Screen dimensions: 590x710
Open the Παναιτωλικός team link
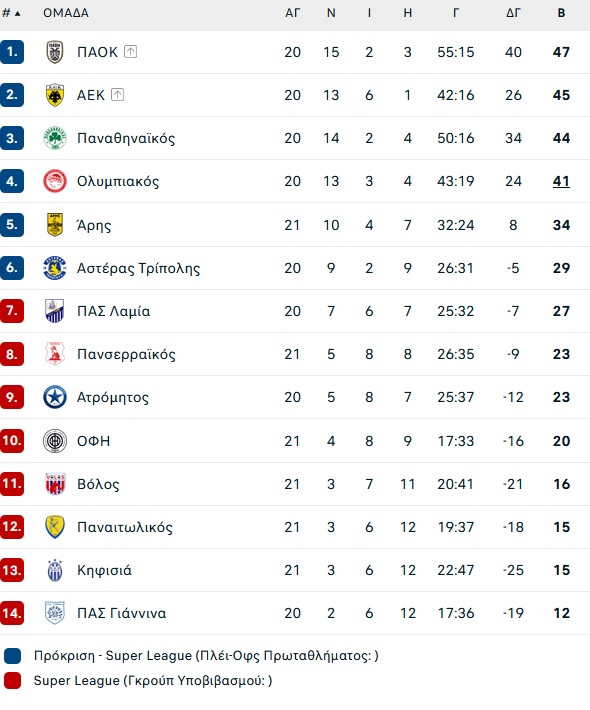125,527
